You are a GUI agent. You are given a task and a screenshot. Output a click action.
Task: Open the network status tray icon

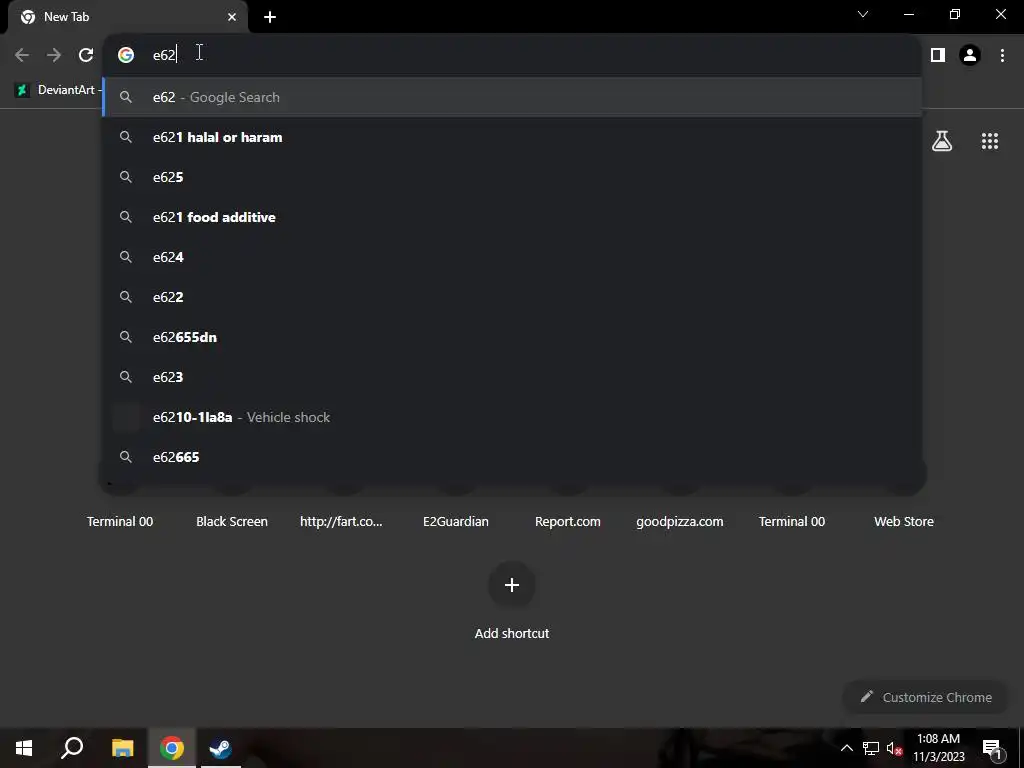(x=871, y=748)
